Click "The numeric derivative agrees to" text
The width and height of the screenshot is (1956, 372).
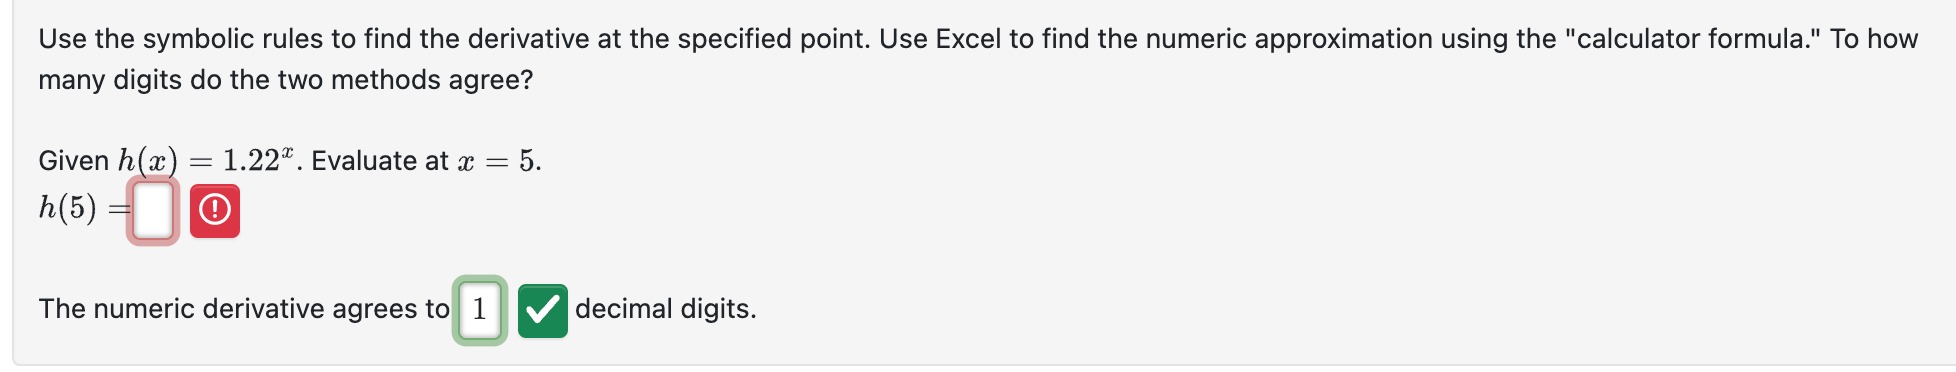244,309
